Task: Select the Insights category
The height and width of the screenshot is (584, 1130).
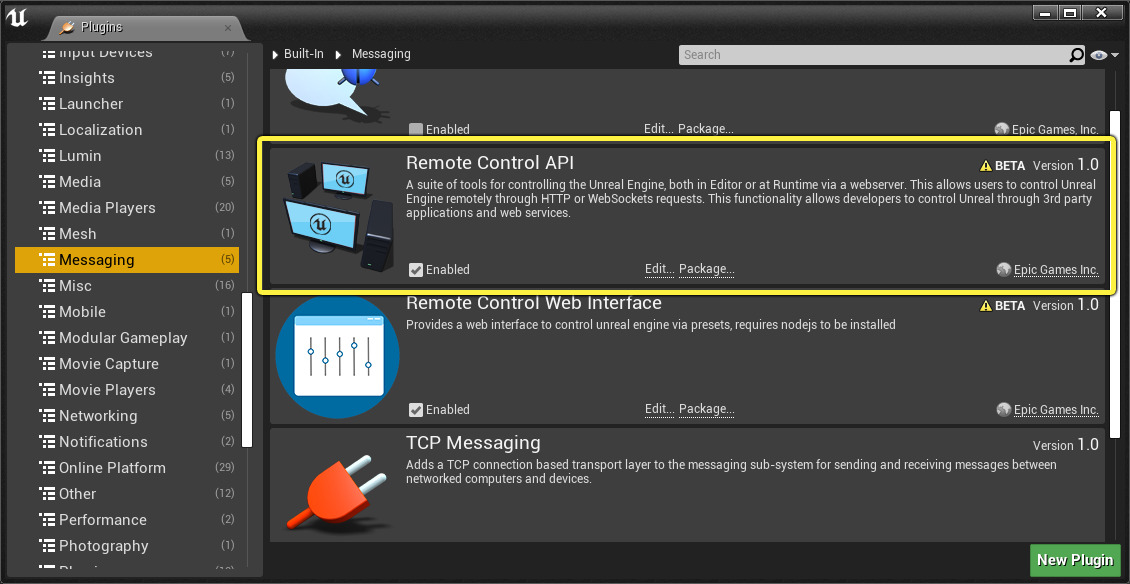Action: [127, 78]
